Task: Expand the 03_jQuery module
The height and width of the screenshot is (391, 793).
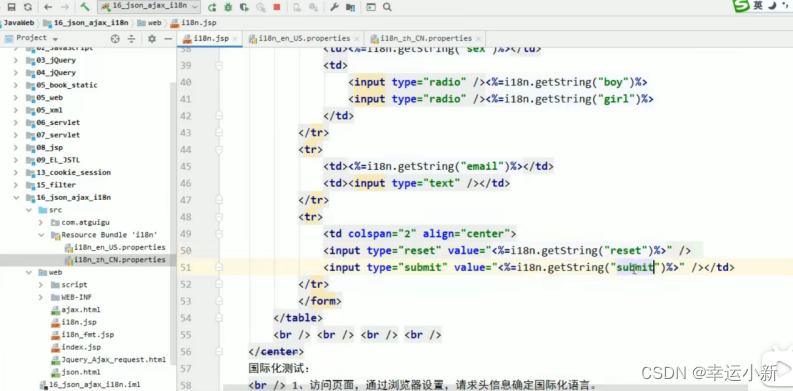Action: pyautogui.click(x=16, y=60)
